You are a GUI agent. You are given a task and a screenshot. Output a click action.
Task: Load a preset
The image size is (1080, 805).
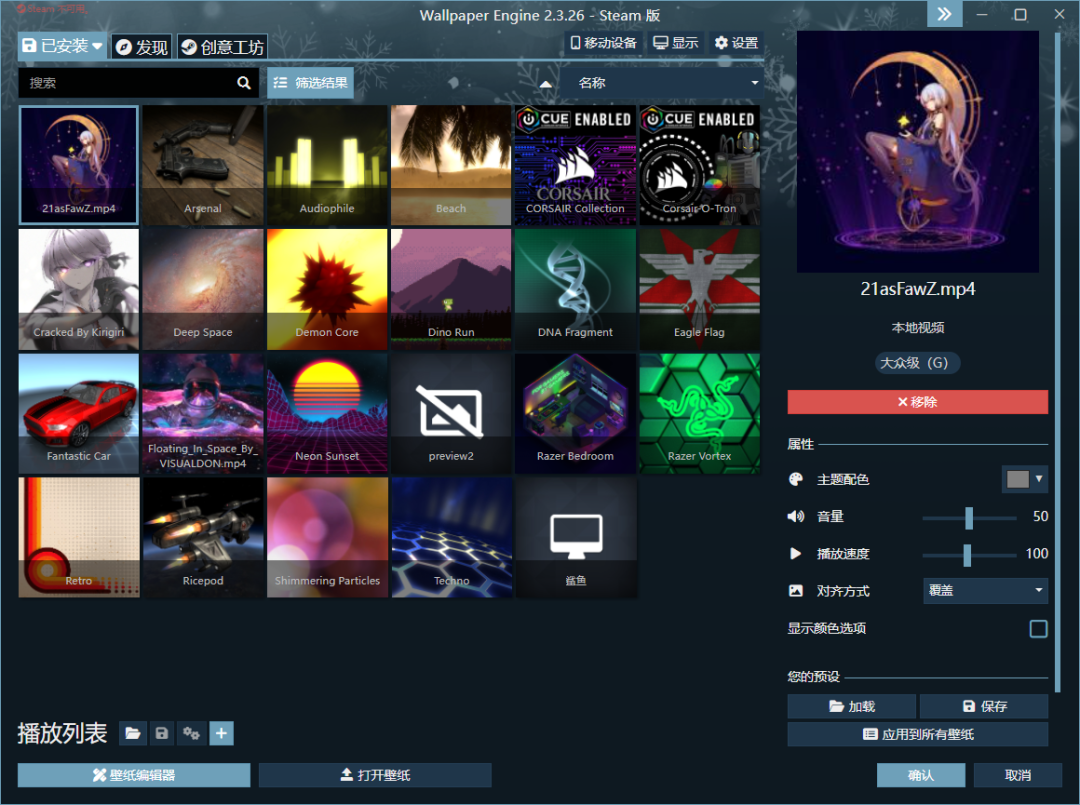click(x=852, y=707)
